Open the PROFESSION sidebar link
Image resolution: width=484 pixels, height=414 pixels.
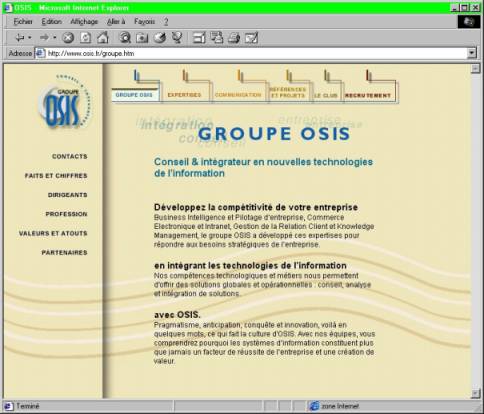click(x=66, y=214)
